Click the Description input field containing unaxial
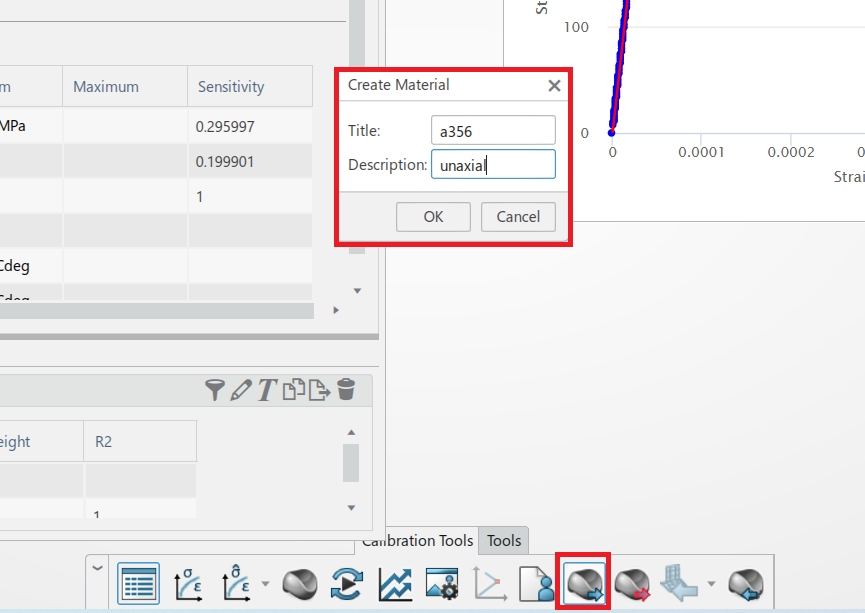Screen dimensions: 865x613 493,165
